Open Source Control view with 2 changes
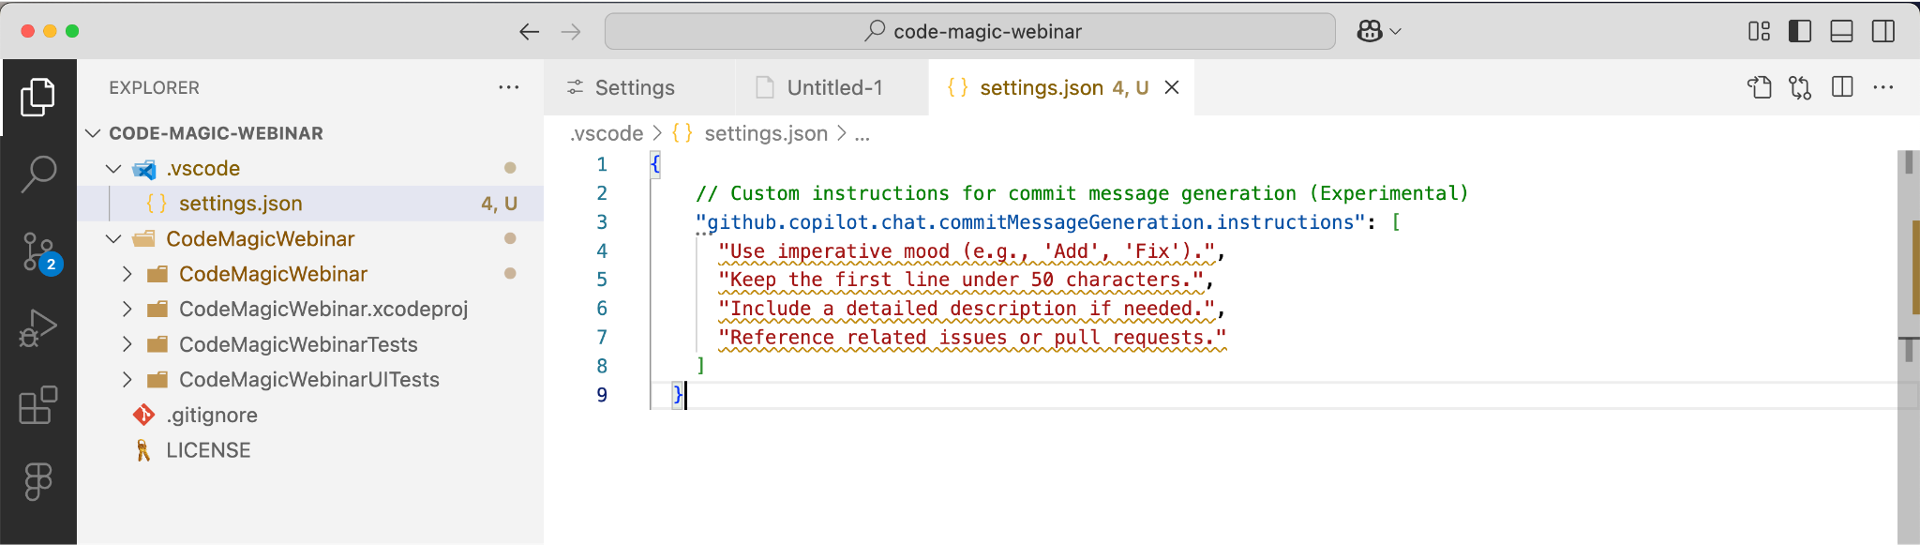This screenshot has width=1920, height=546. point(39,252)
